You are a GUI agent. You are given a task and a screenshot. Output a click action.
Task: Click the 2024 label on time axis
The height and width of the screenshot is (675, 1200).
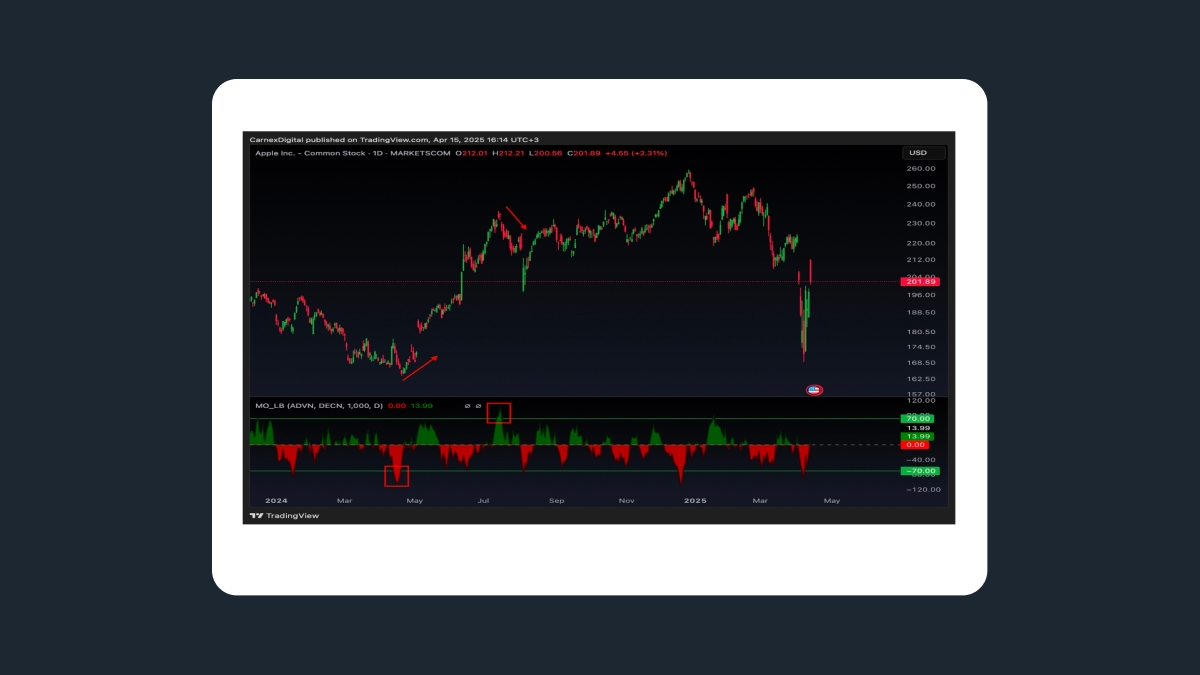coord(276,500)
